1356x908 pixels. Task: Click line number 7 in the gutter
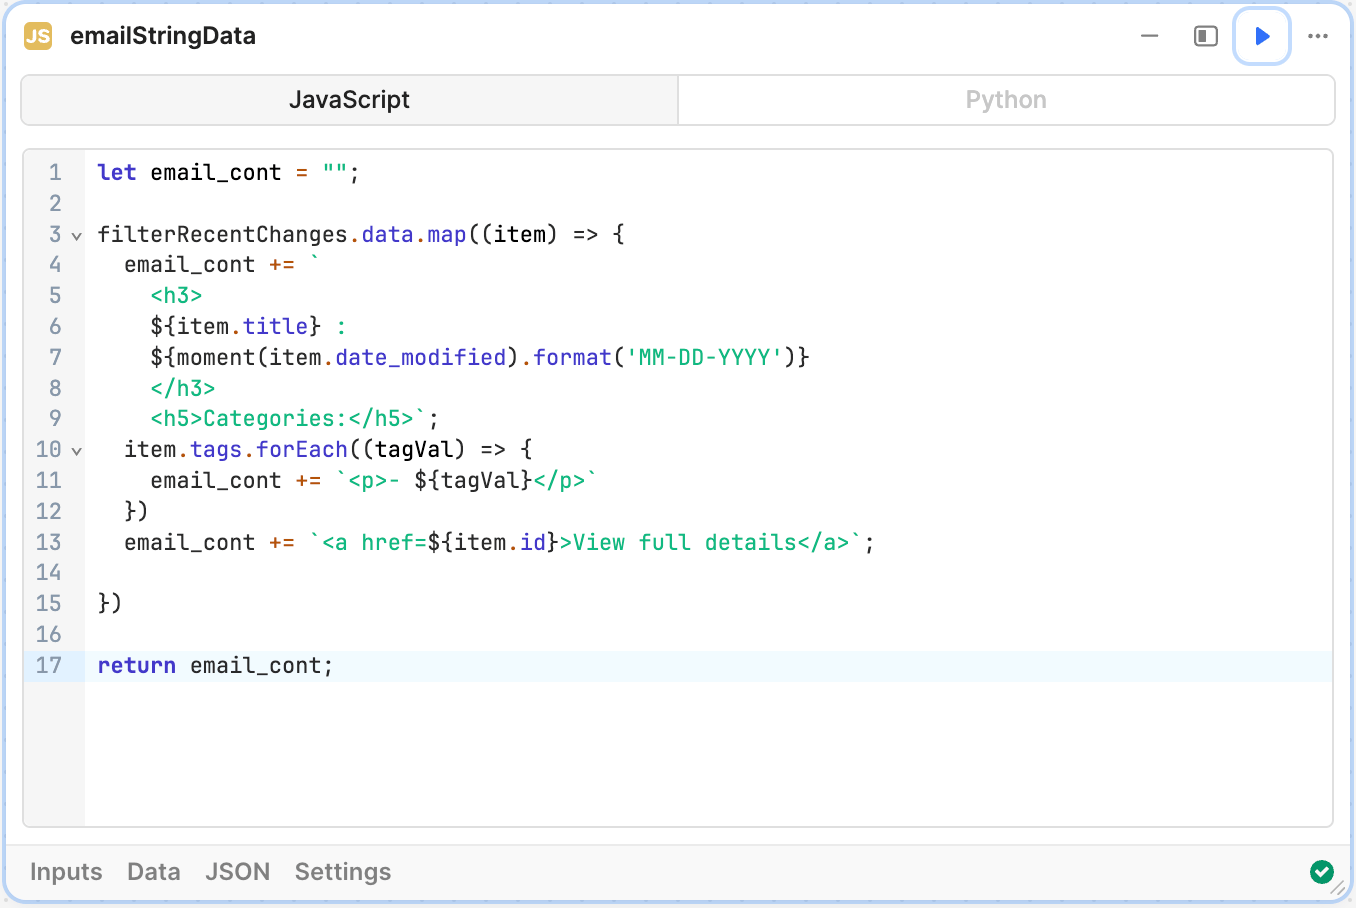click(x=55, y=357)
